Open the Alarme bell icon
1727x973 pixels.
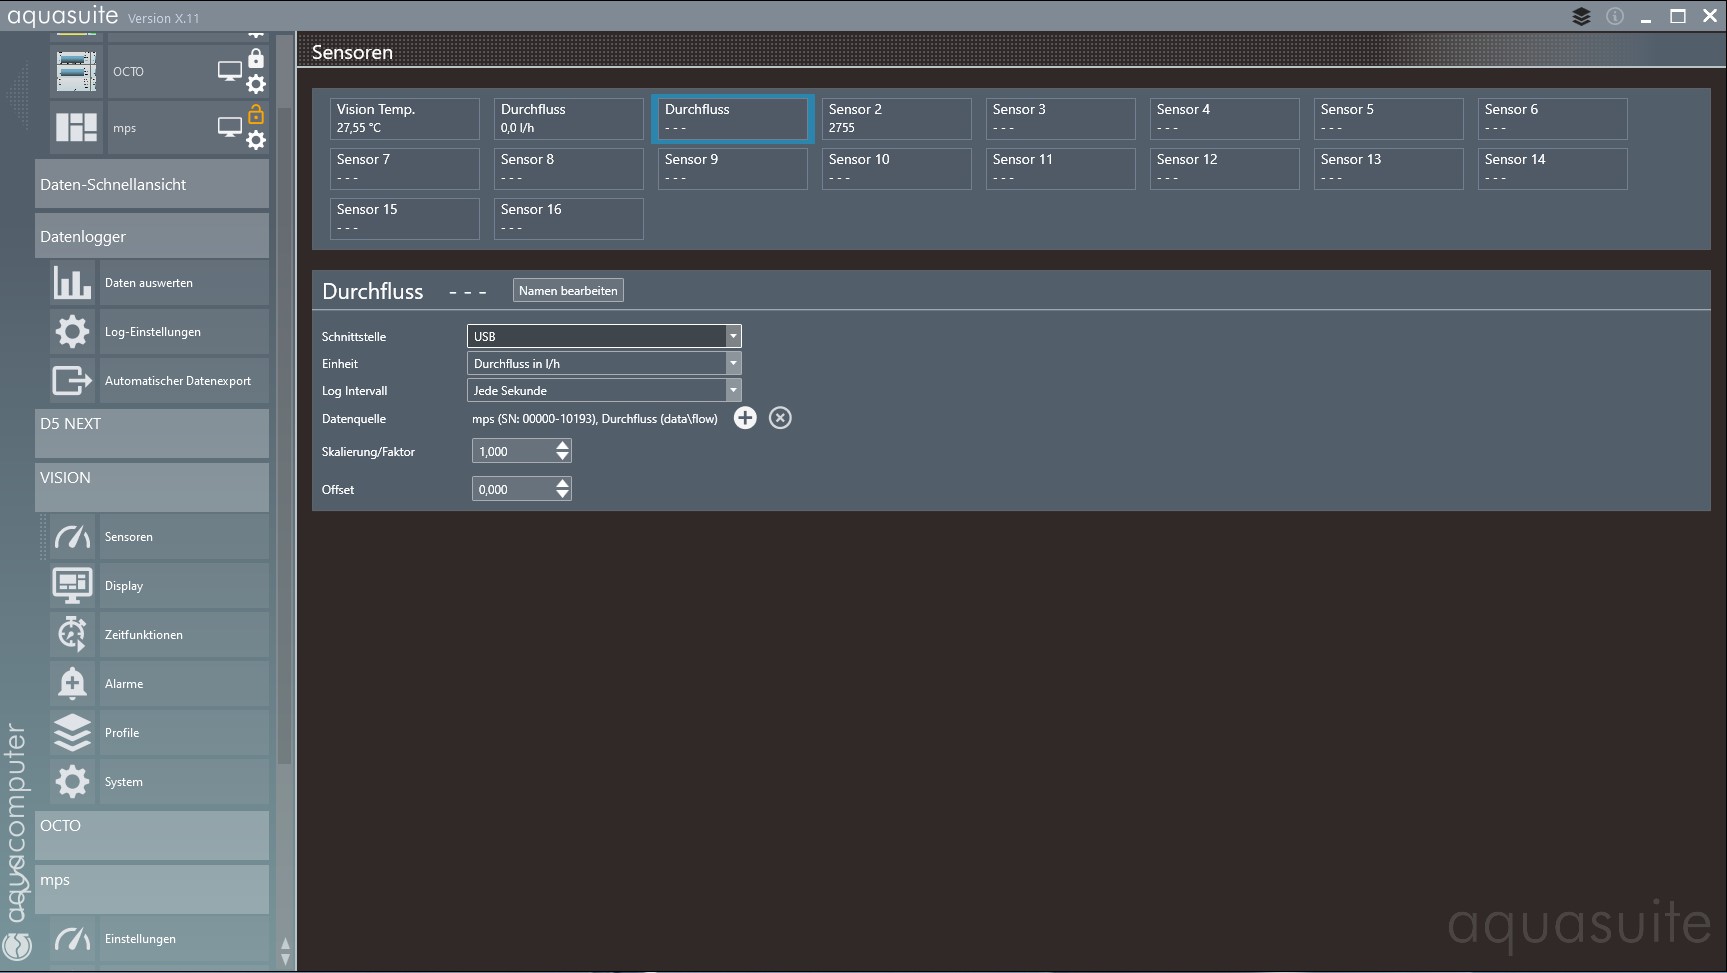click(x=72, y=684)
